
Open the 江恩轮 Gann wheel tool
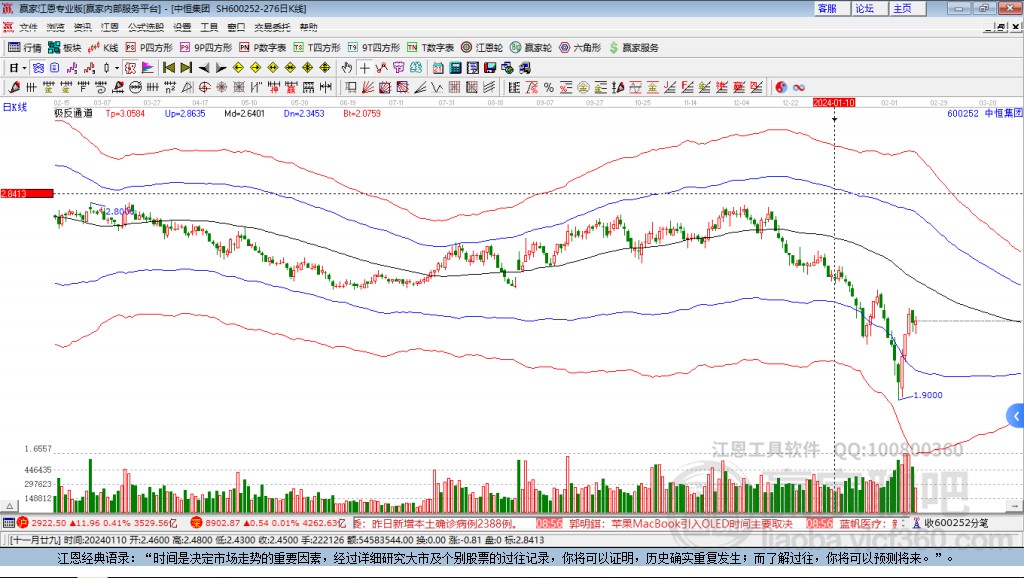pos(482,47)
